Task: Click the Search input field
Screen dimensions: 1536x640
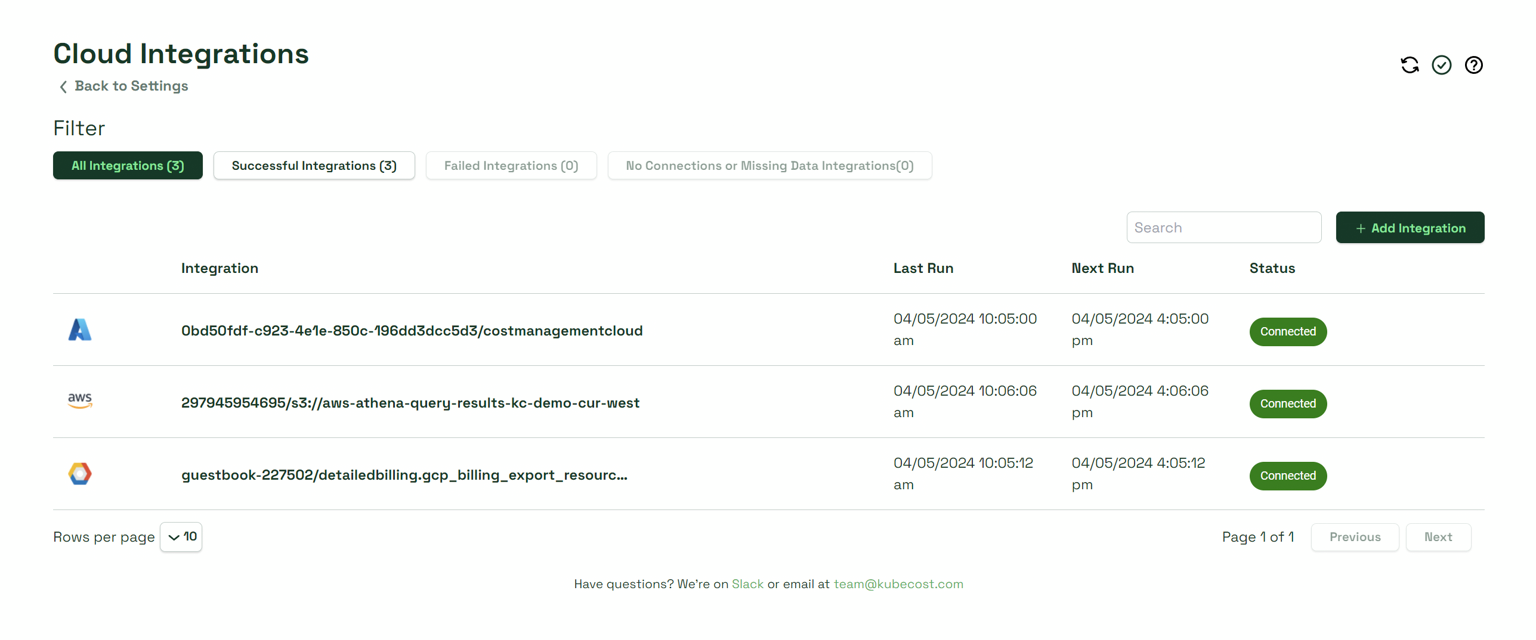Action: 1223,228
